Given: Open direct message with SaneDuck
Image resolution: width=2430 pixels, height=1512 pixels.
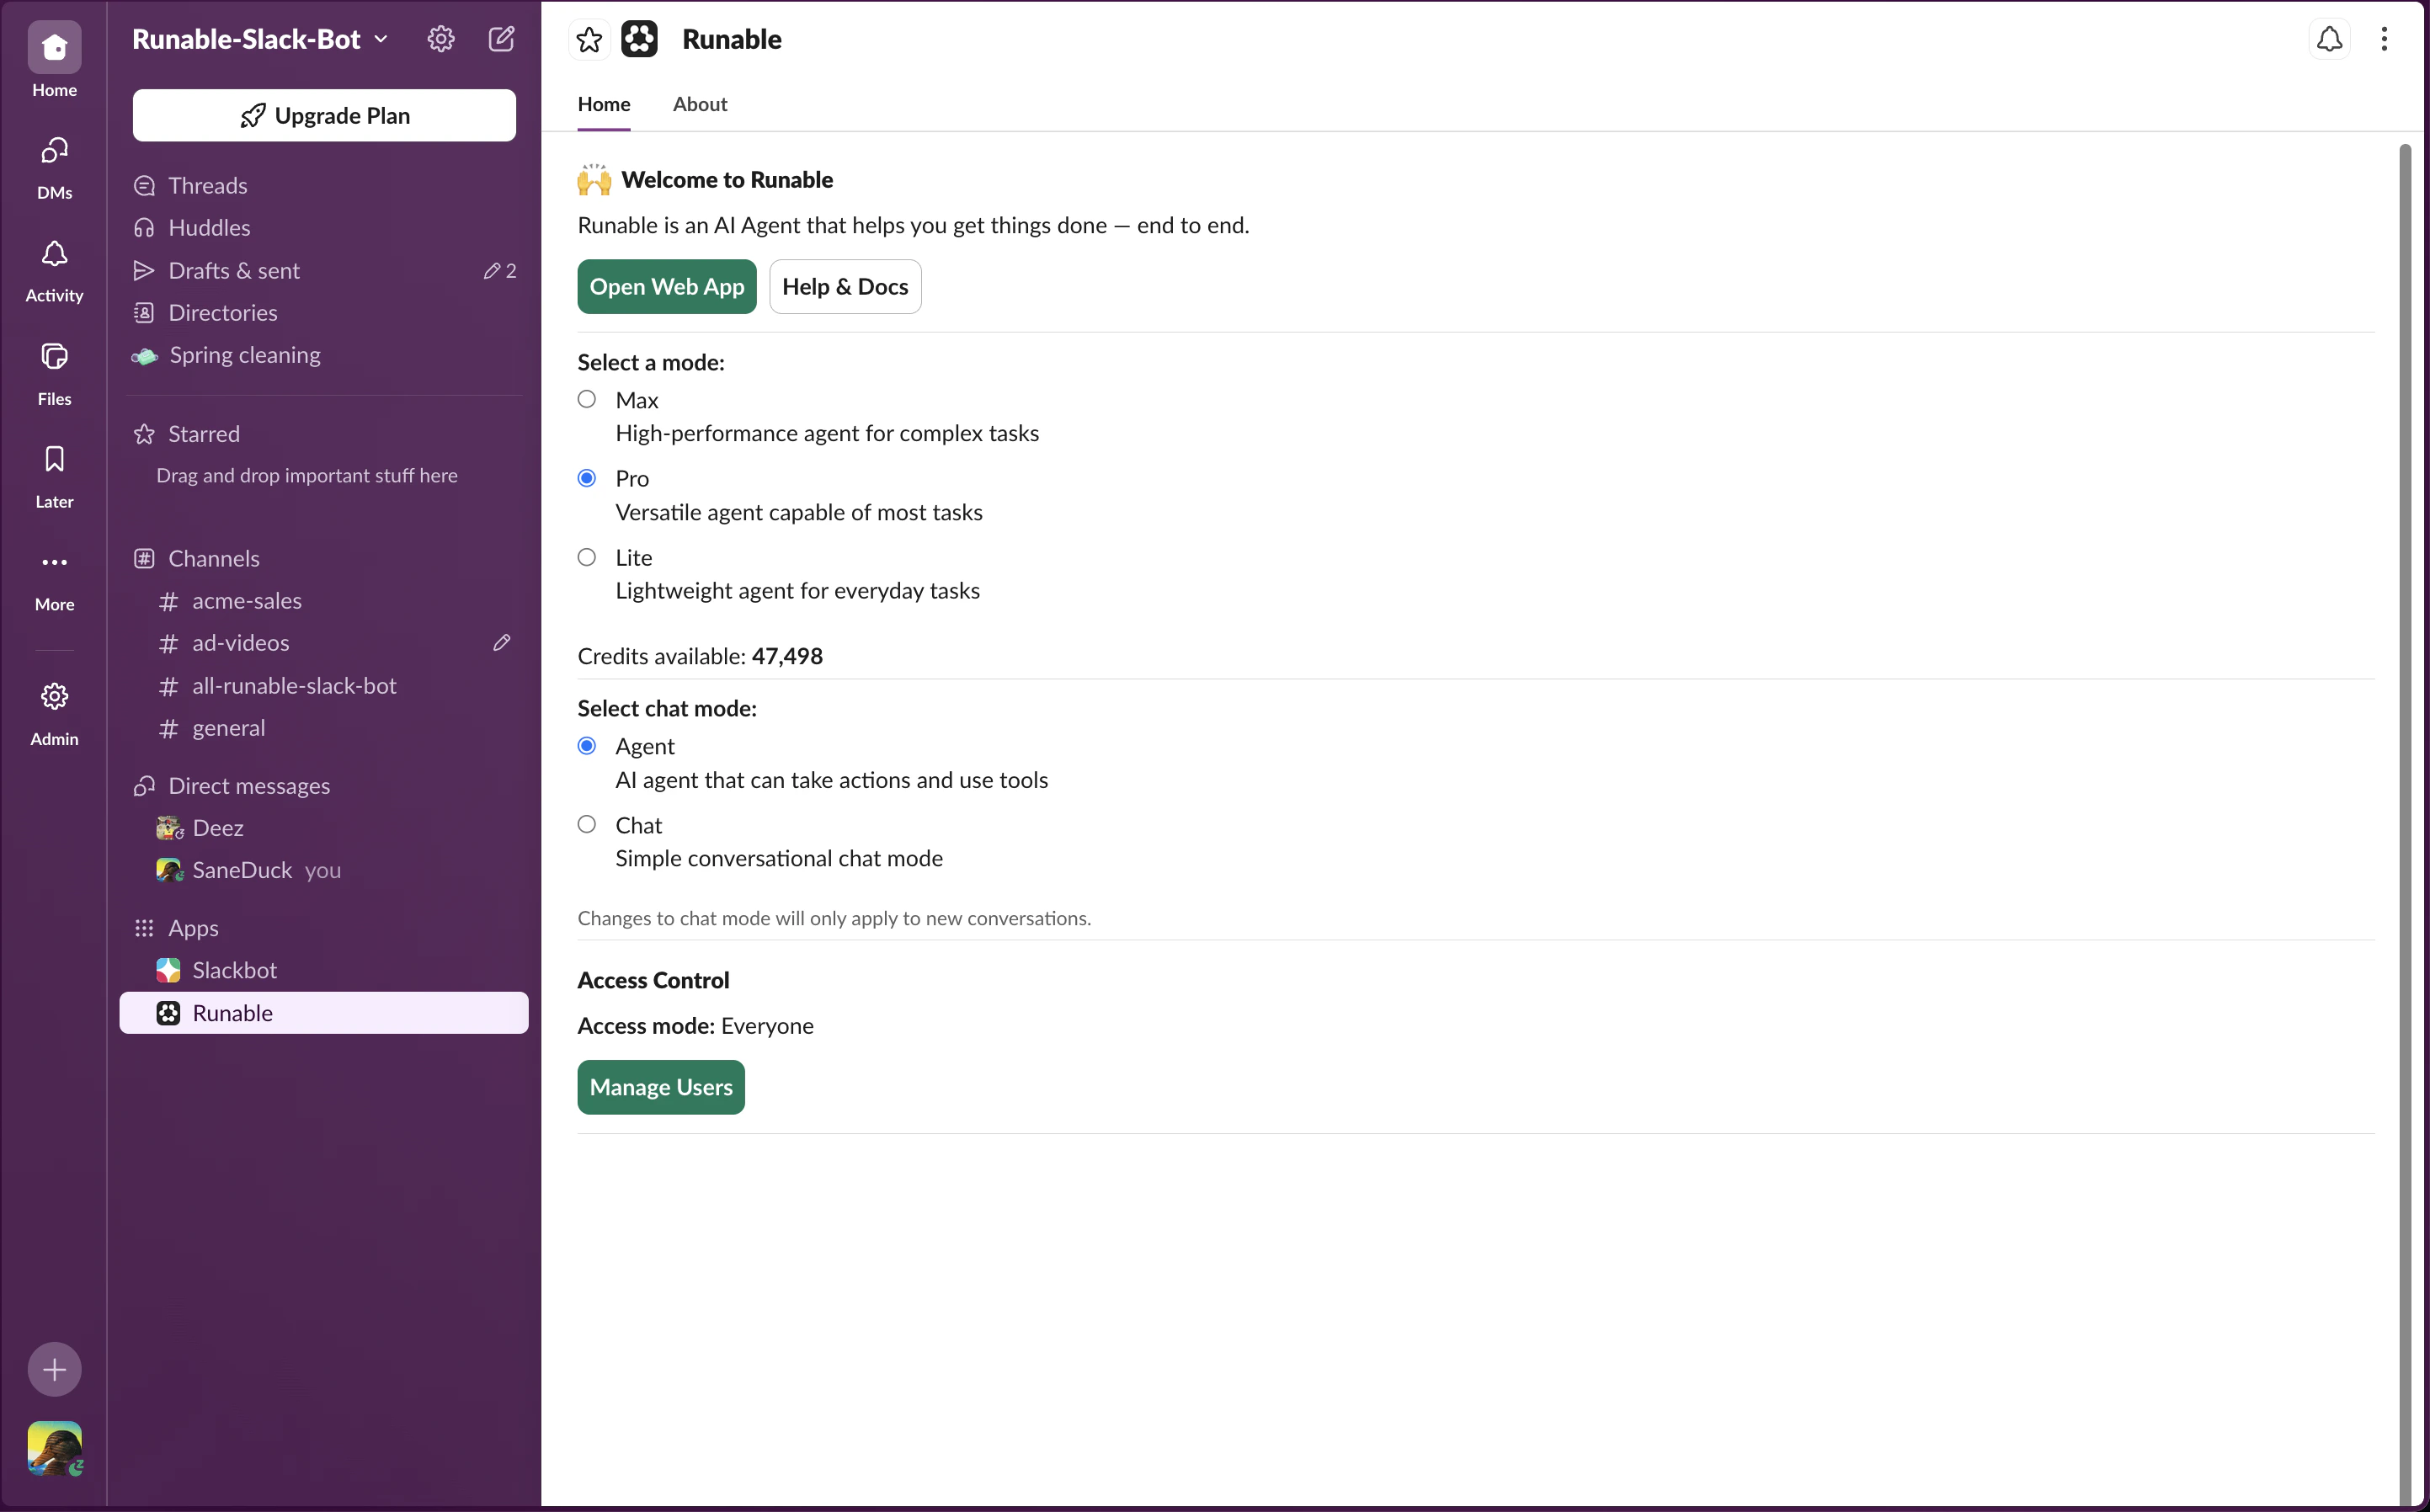Looking at the screenshot, I should (324, 870).
